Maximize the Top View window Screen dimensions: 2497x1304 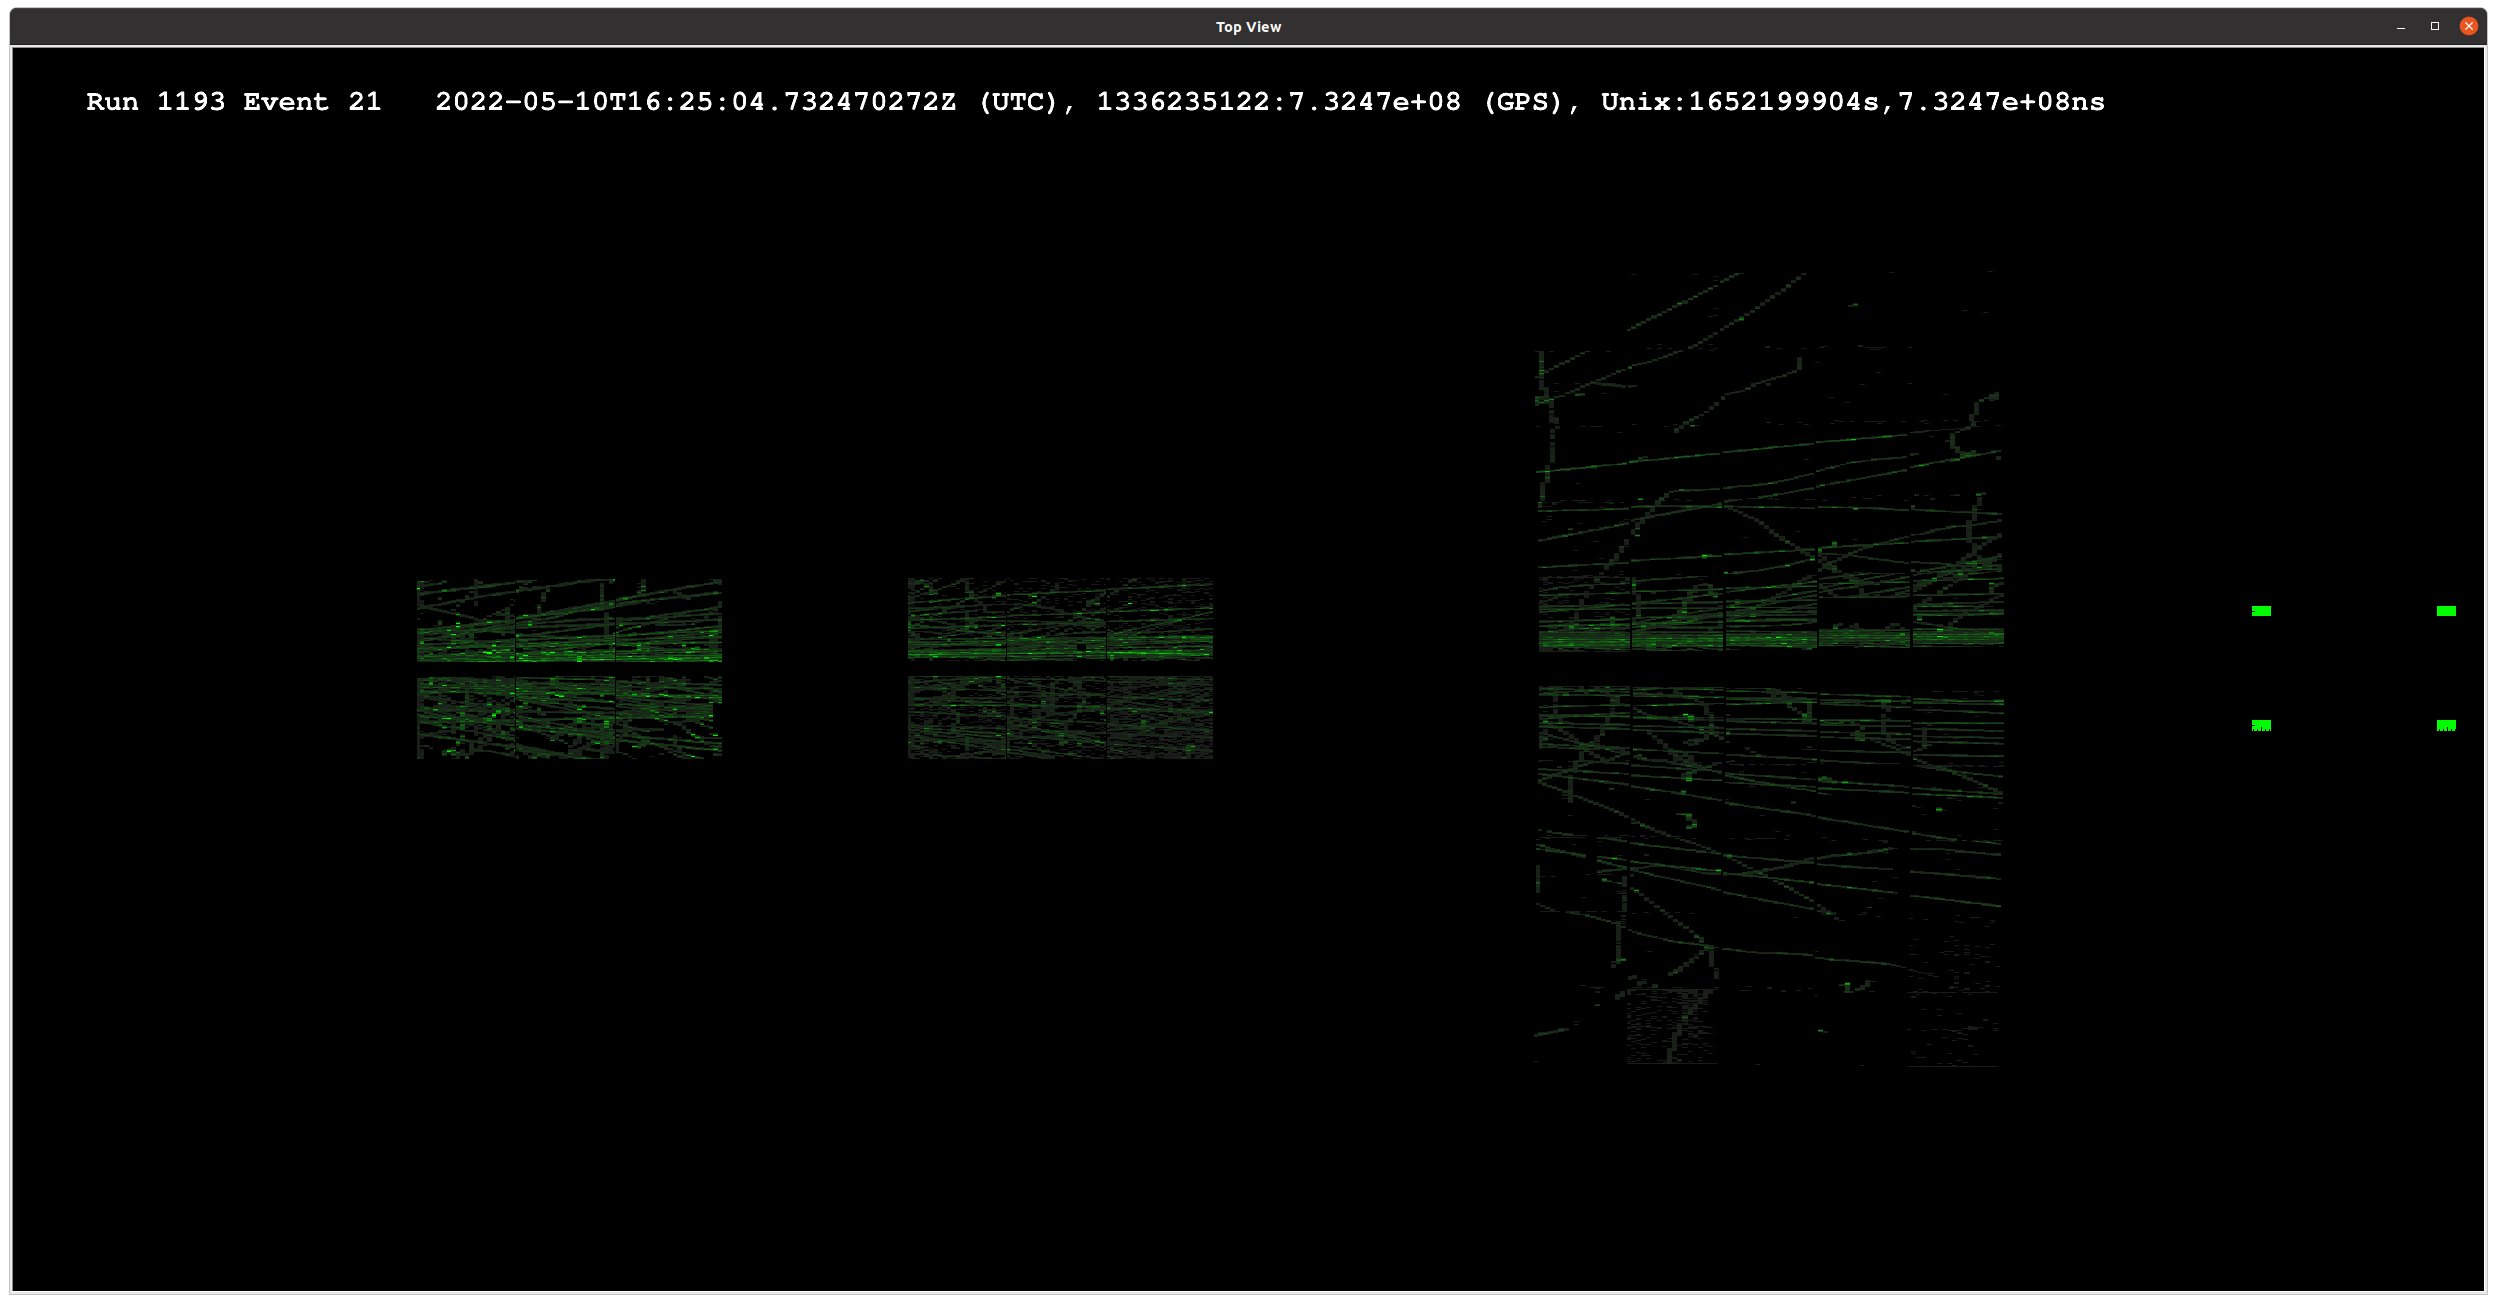[x=2434, y=26]
